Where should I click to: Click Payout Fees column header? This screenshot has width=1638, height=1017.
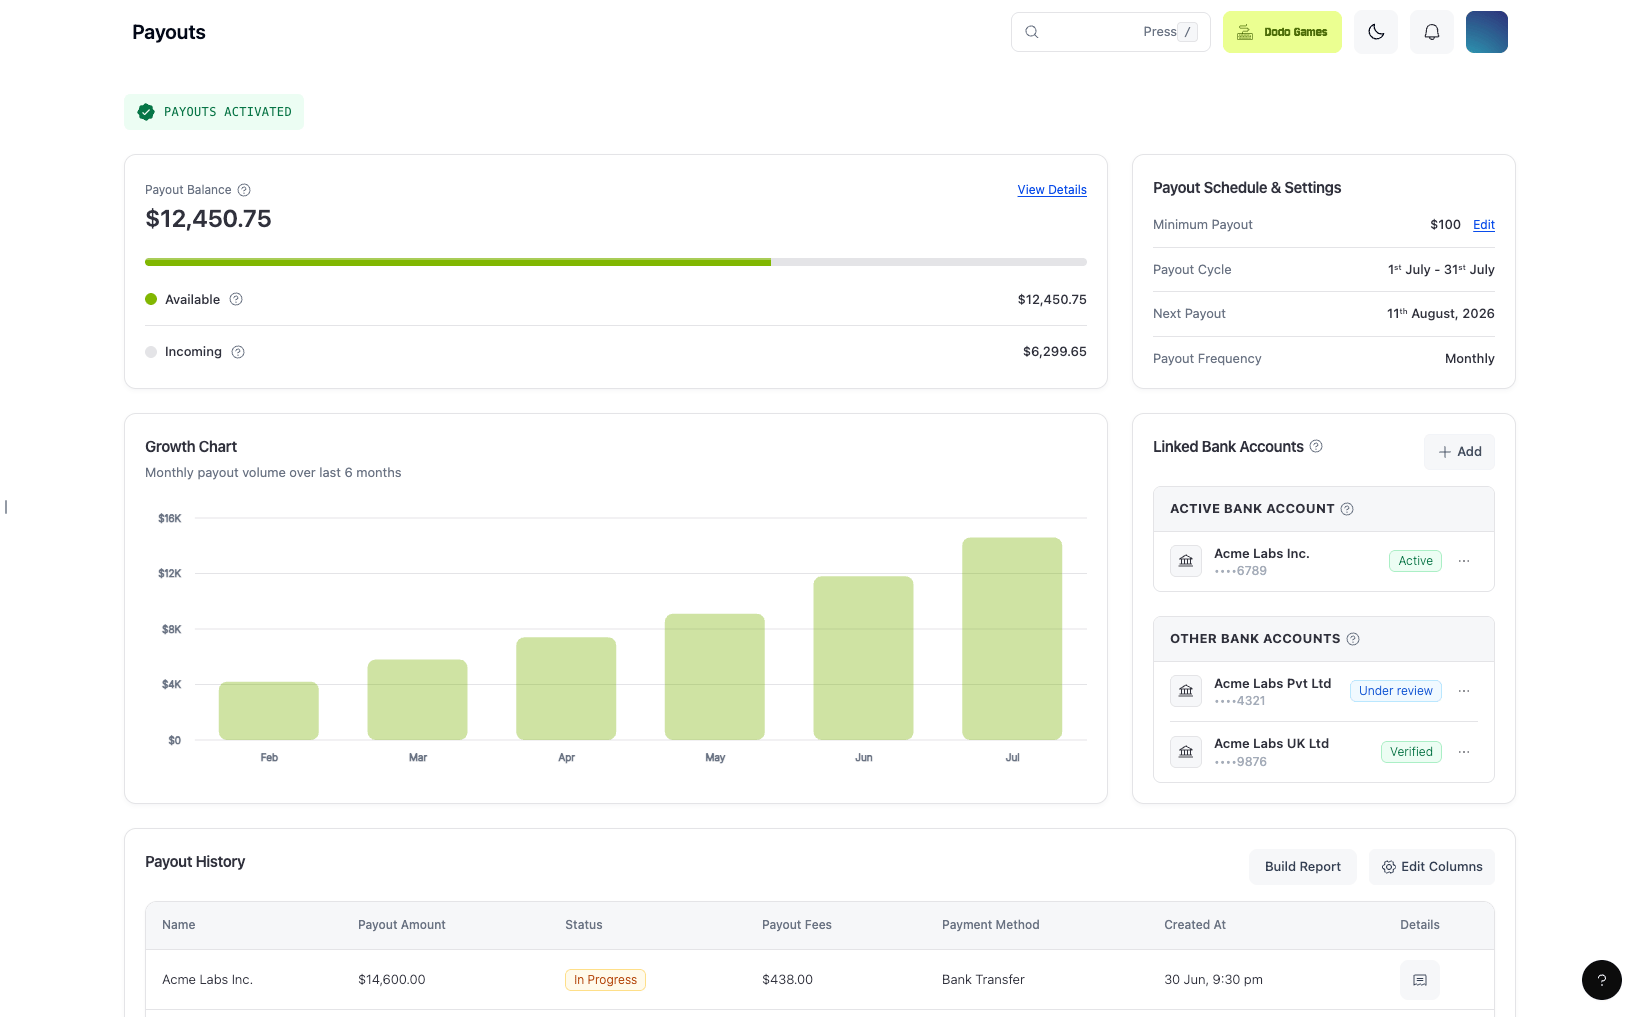(797, 925)
